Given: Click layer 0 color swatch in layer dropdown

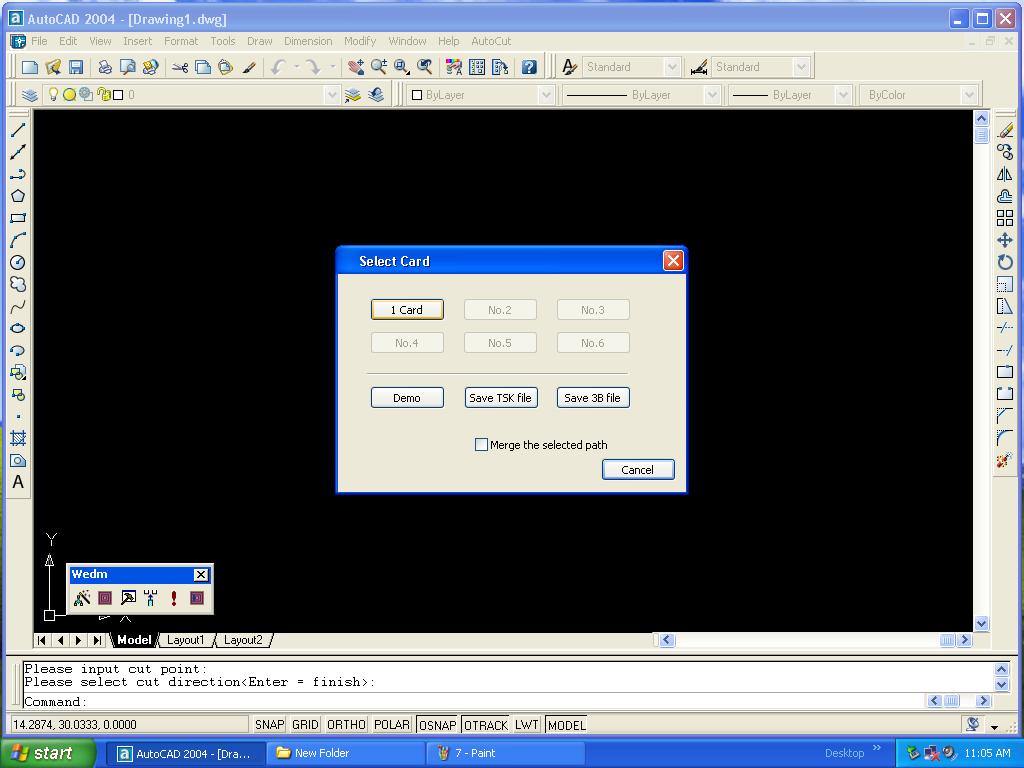Looking at the screenshot, I should coord(118,95).
